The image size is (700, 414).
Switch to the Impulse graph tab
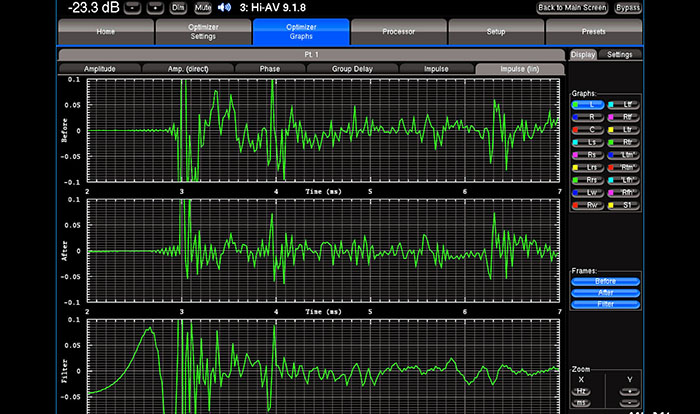pyautogui.click(x=436, y=69)
